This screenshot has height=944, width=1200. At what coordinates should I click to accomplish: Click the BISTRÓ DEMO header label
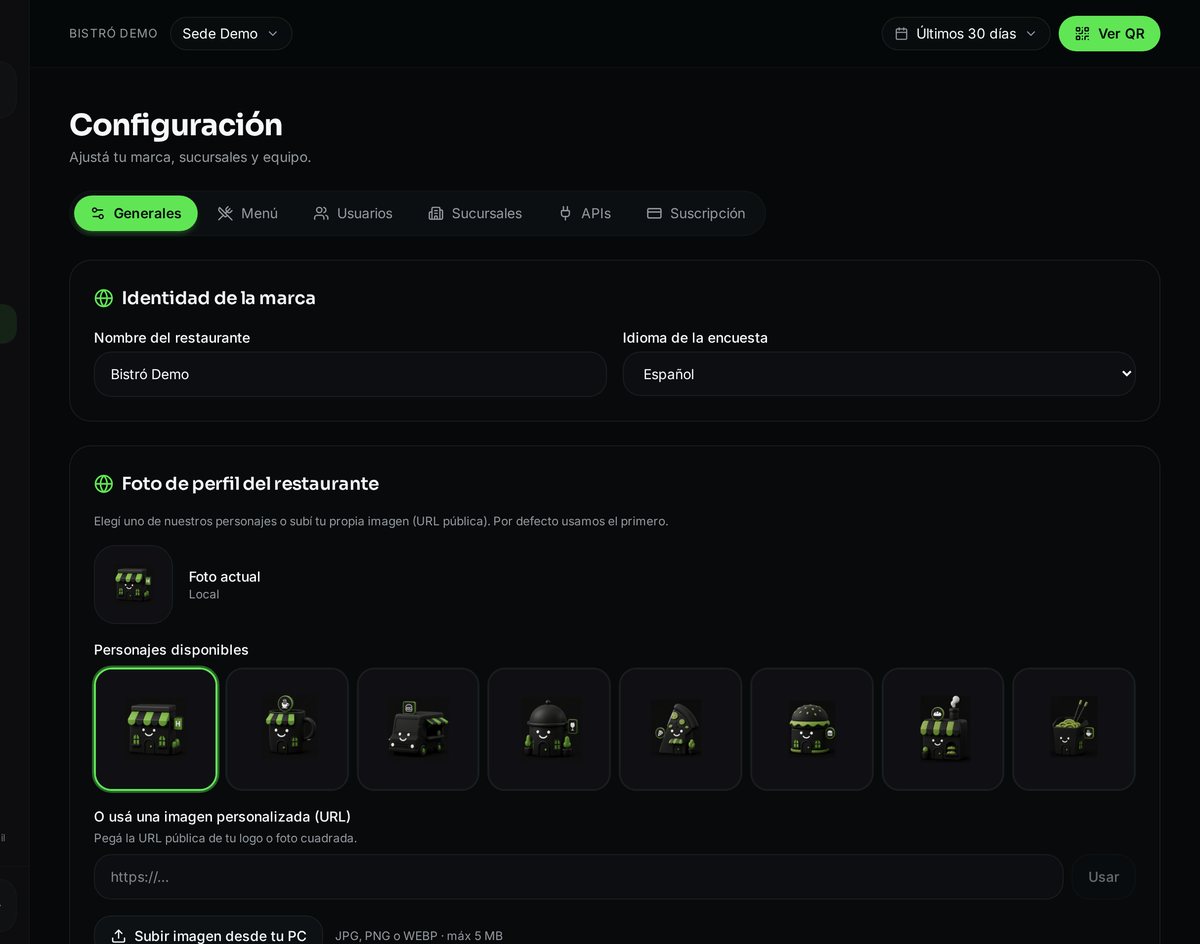pyautogui.click(x=113, y=34)
